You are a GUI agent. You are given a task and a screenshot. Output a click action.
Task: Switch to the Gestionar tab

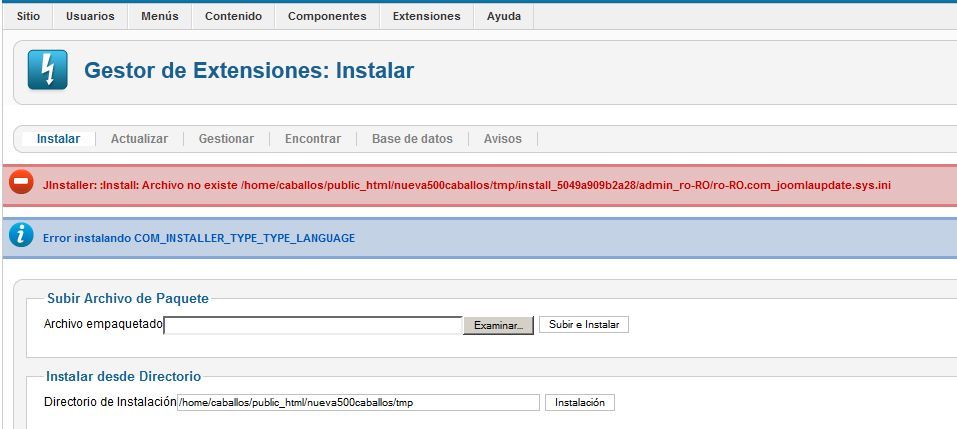point(226,139)
